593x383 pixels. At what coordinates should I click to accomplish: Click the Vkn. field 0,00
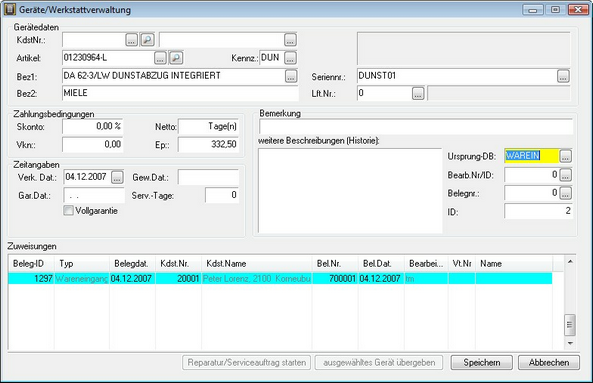click(x=93, y=144)
